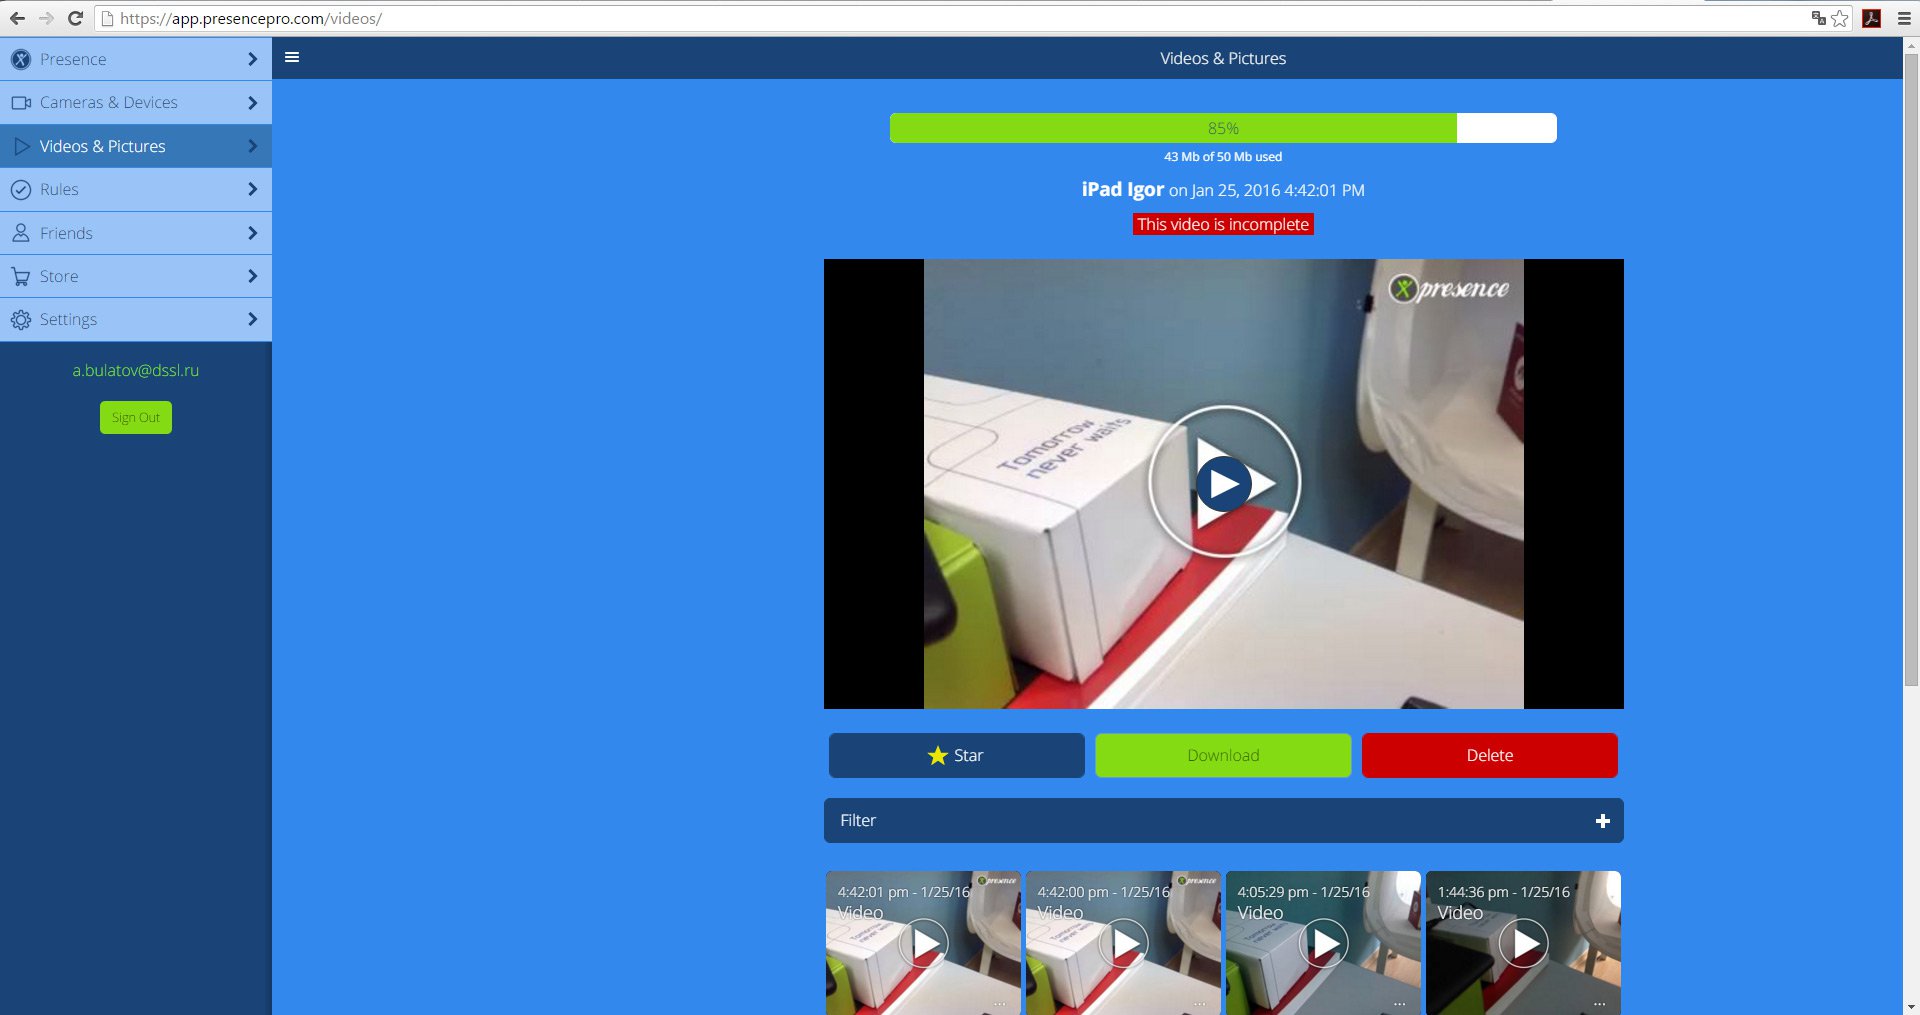Viewport: 1920px width, 1015px height.
Task: Expand the Settings sidebar chevron
Action: click(252, 319)
